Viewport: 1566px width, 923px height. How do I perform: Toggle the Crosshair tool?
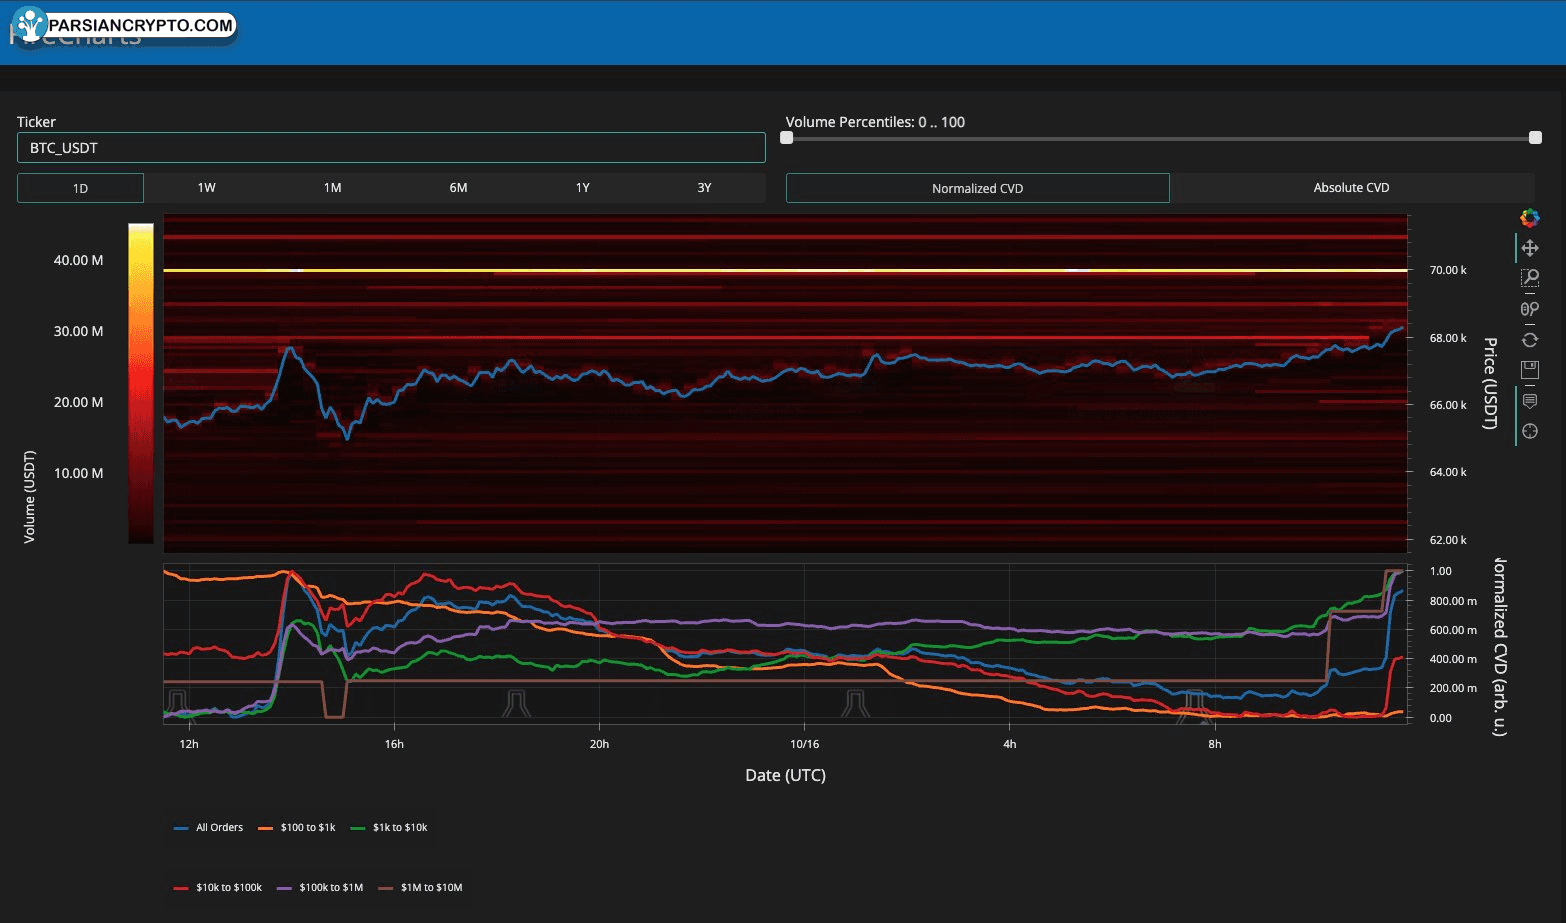tap(1529, 431)
